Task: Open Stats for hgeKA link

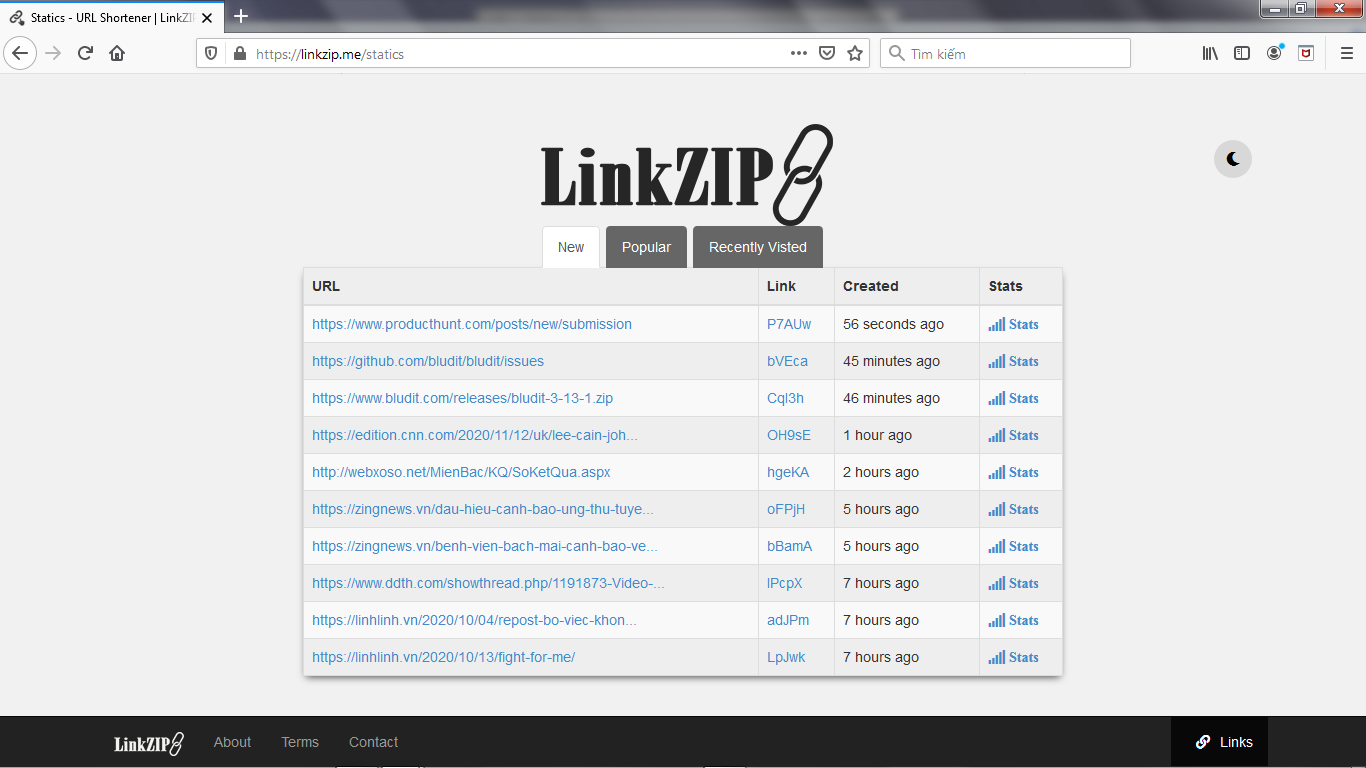Action: 1014,472
